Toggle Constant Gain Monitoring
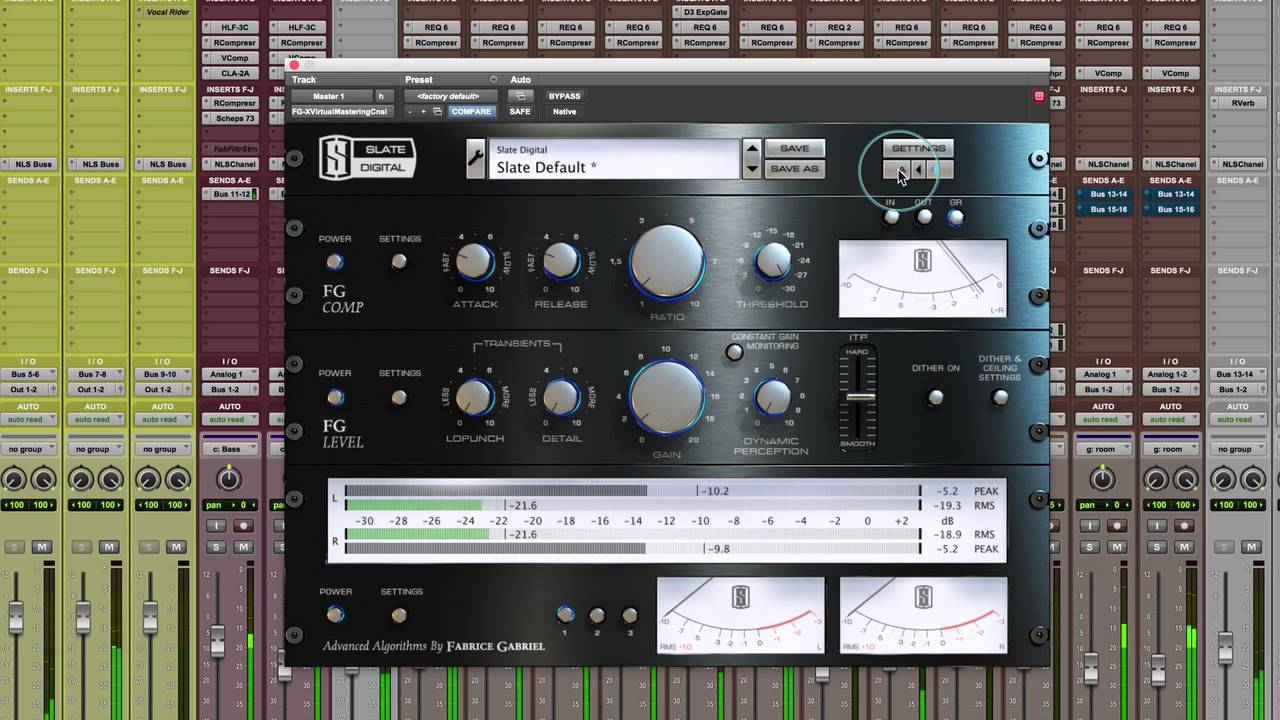This screenshot has height=720, width=1280. 734,352
